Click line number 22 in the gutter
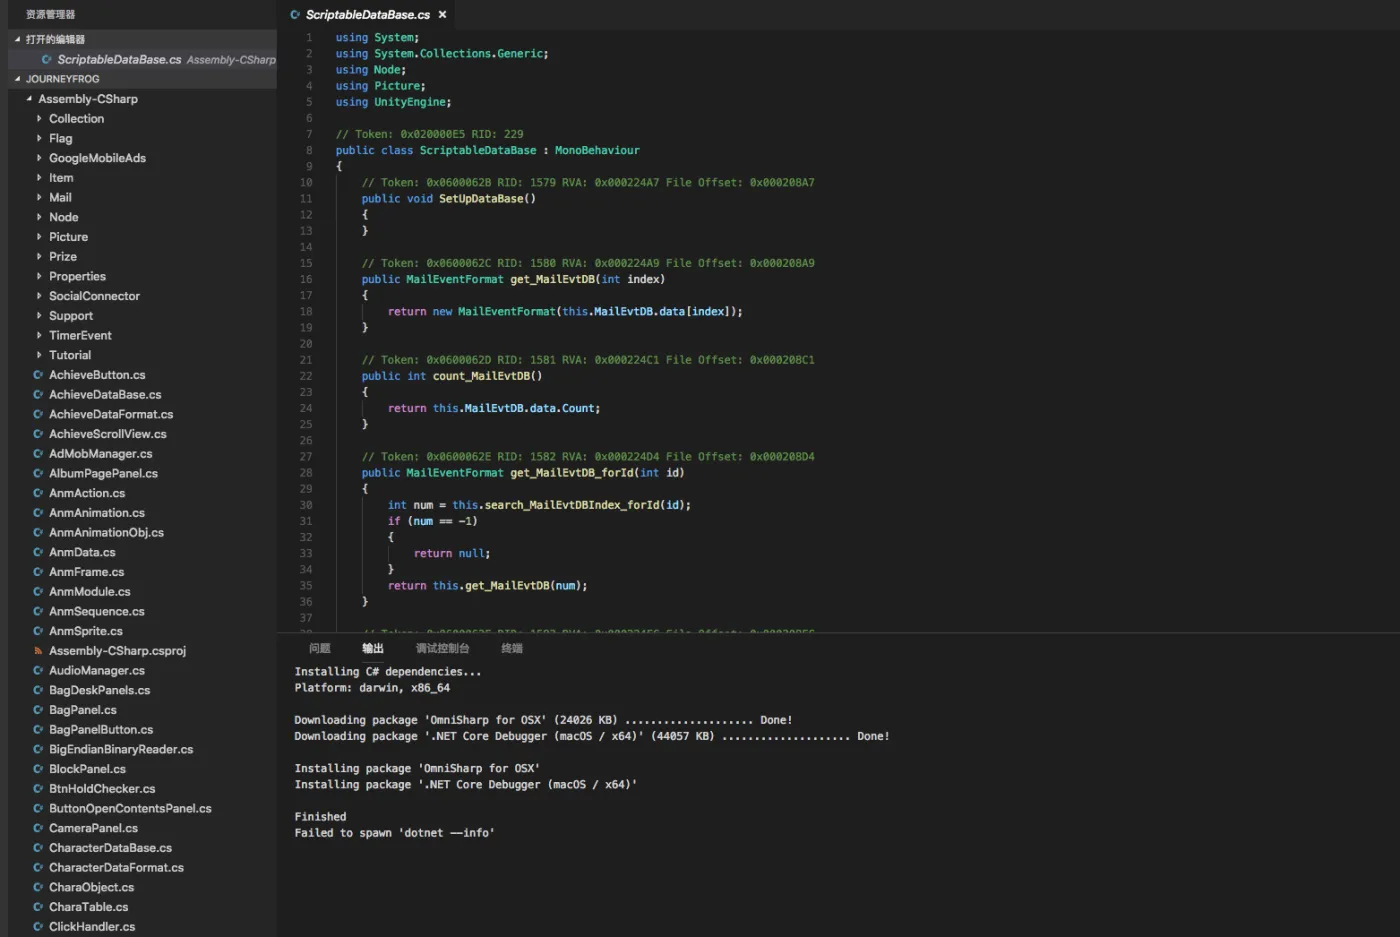The width and height of the screenshot is (1400, 937). click(x=306, y=376)
